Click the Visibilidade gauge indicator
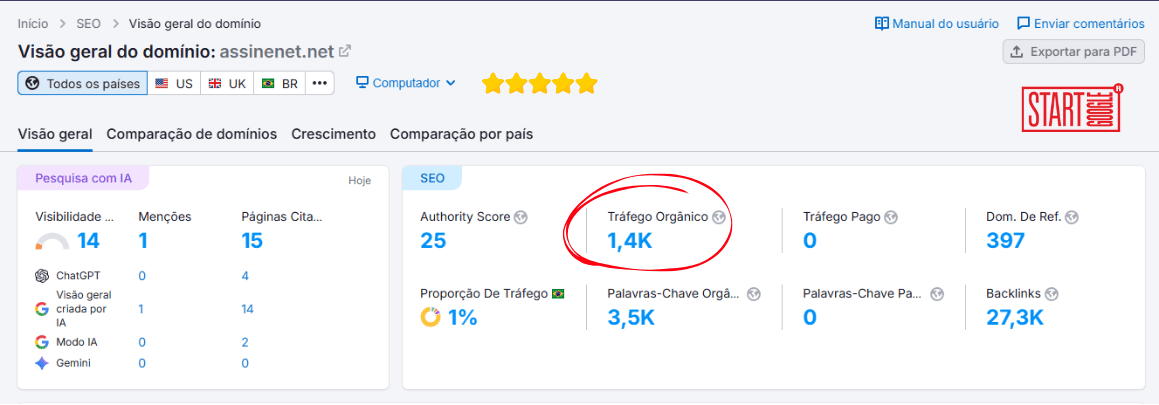 (x=52, y=242)
